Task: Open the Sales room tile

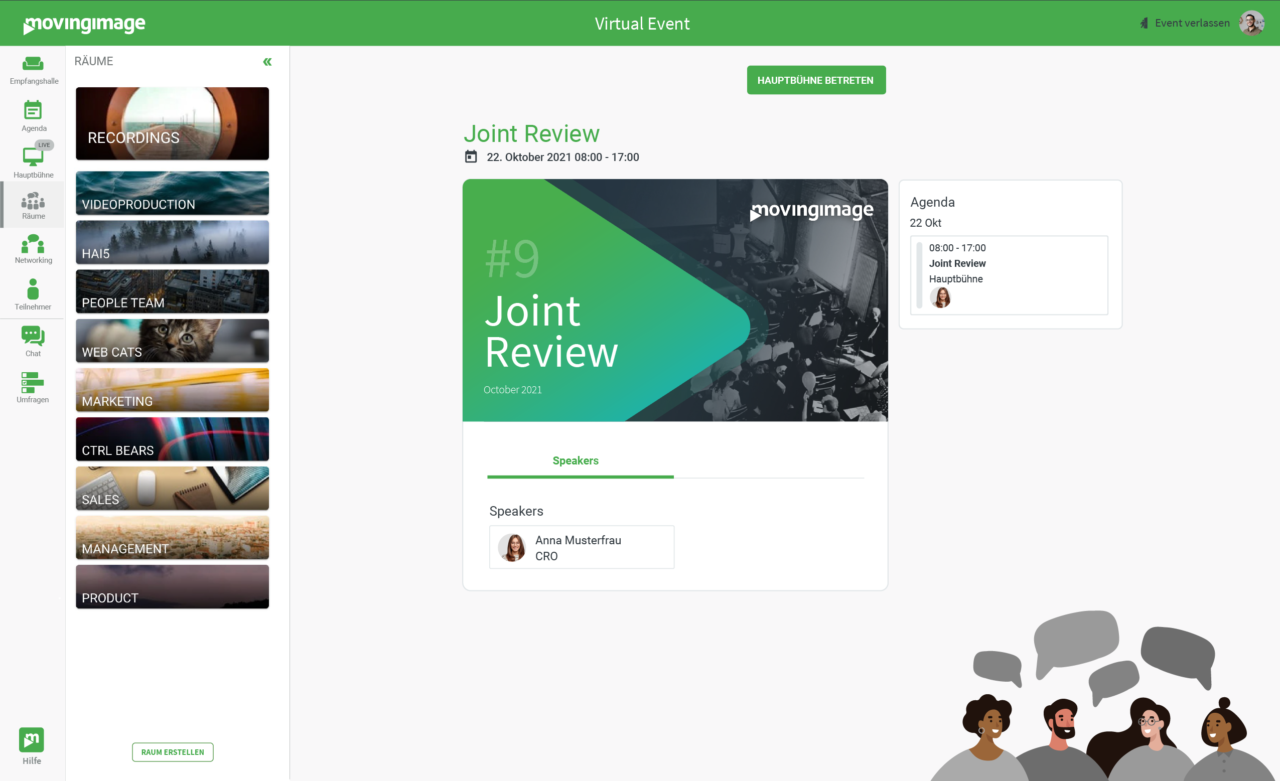Action: (x=172, y=488)
